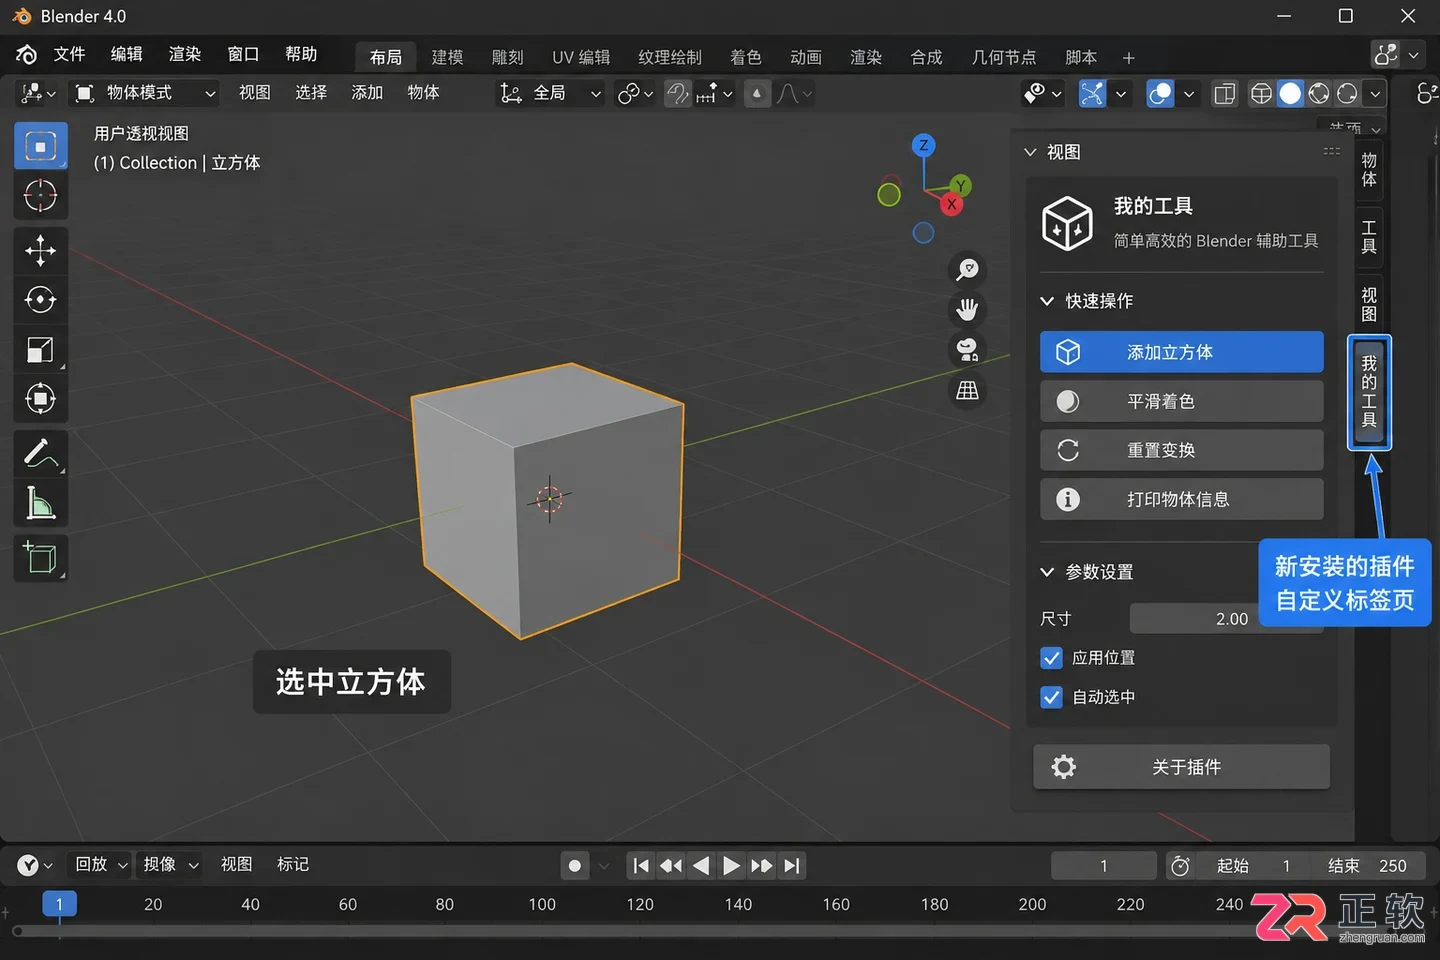
Task: Enable solid viewport shading mode
Action: (x=1290, y=93)
